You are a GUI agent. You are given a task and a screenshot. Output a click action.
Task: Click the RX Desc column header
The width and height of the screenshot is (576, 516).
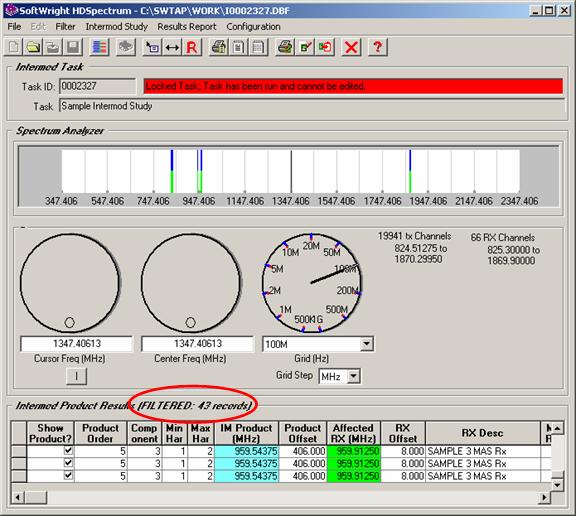point(483,433)
